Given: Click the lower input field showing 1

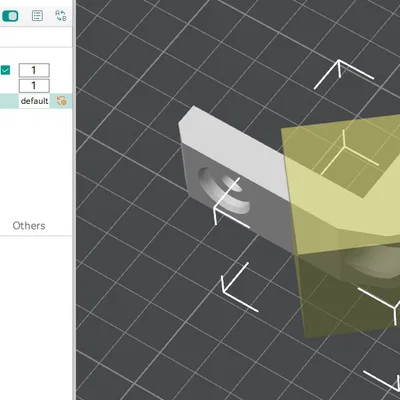Looking at the screenshot, I should [34, 86].
